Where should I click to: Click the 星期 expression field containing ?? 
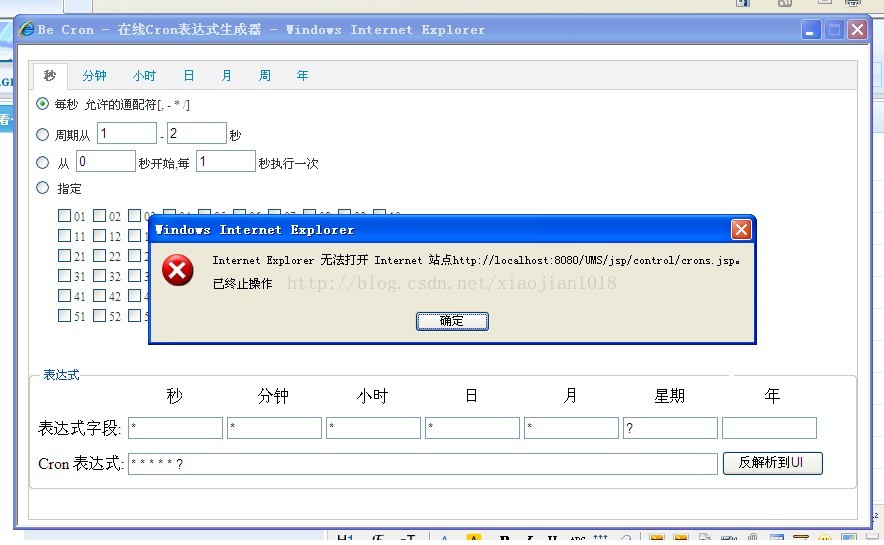670,428
